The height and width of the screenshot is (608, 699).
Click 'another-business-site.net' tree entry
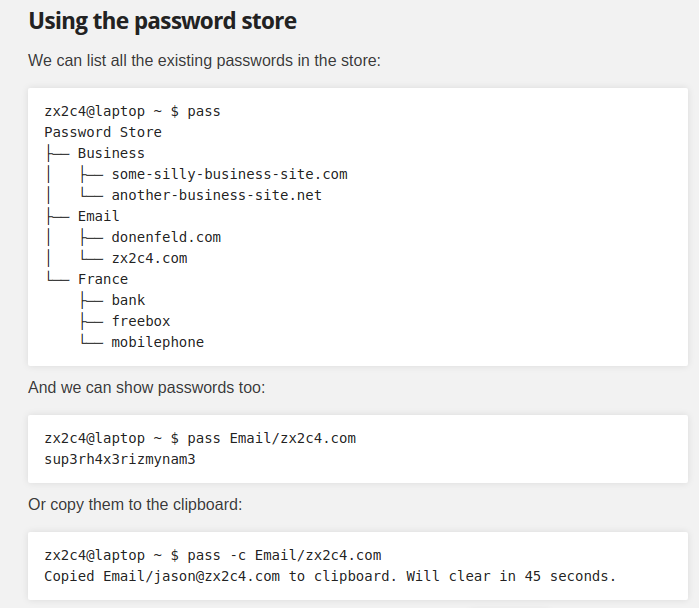pyautogui.click(x=217, y=195)
